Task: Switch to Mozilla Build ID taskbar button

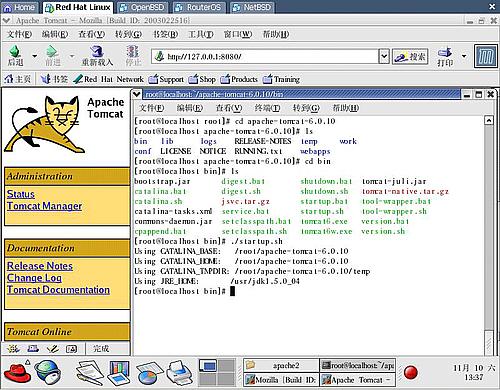Action: click(x=281, y=379)
